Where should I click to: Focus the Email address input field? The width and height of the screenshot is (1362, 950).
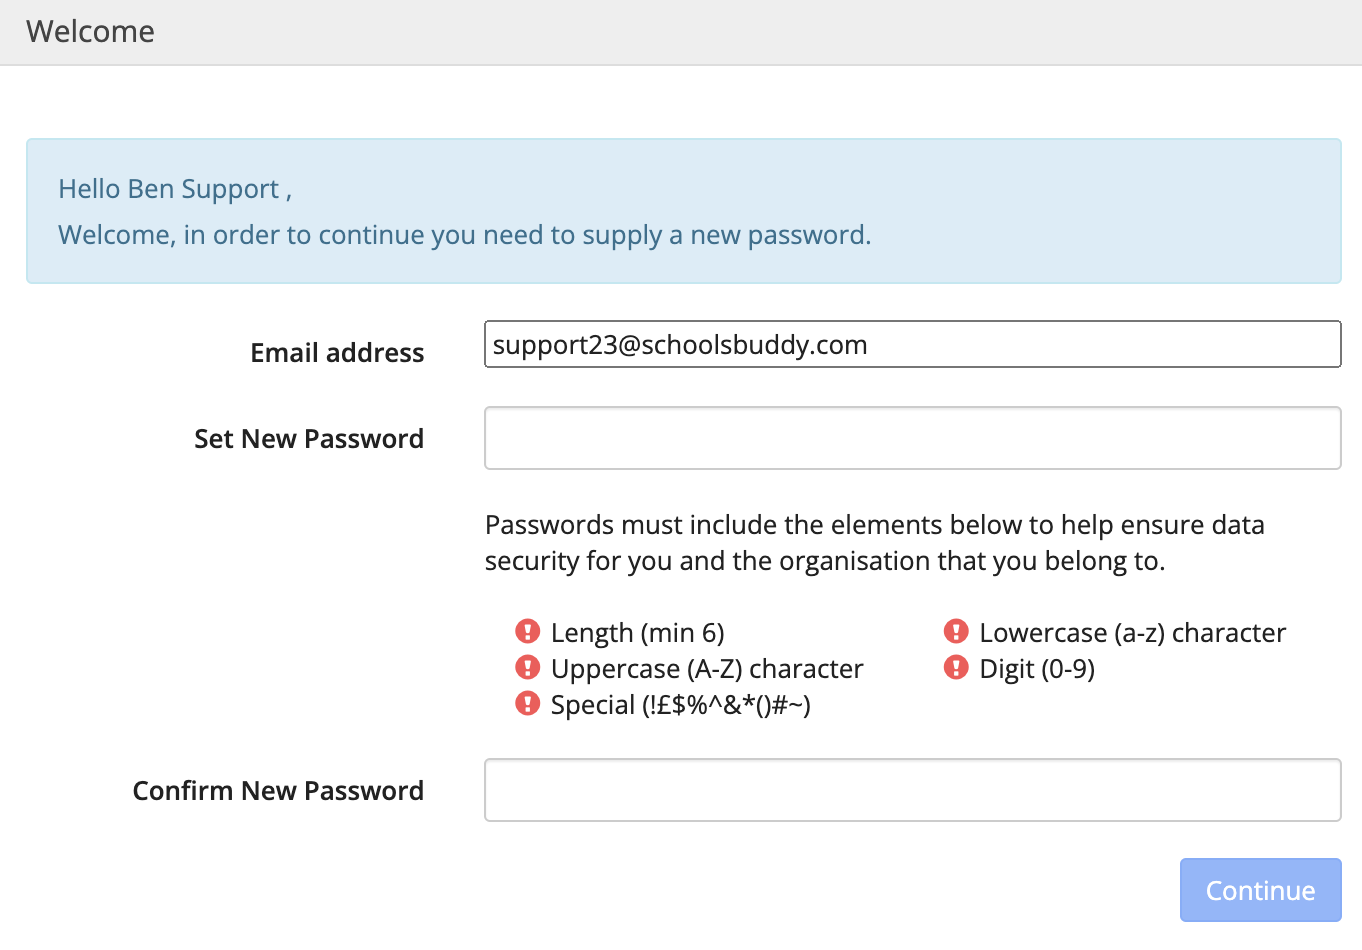(912, 344)
